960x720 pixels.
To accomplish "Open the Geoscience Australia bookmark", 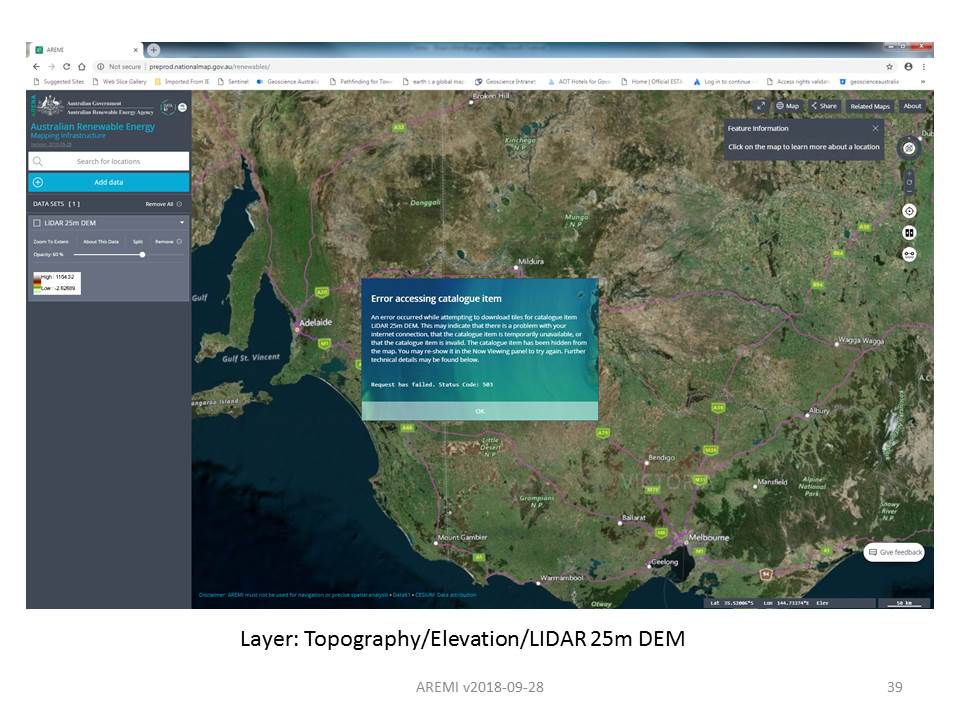I will pyautogui.click(x=288, y=81).
